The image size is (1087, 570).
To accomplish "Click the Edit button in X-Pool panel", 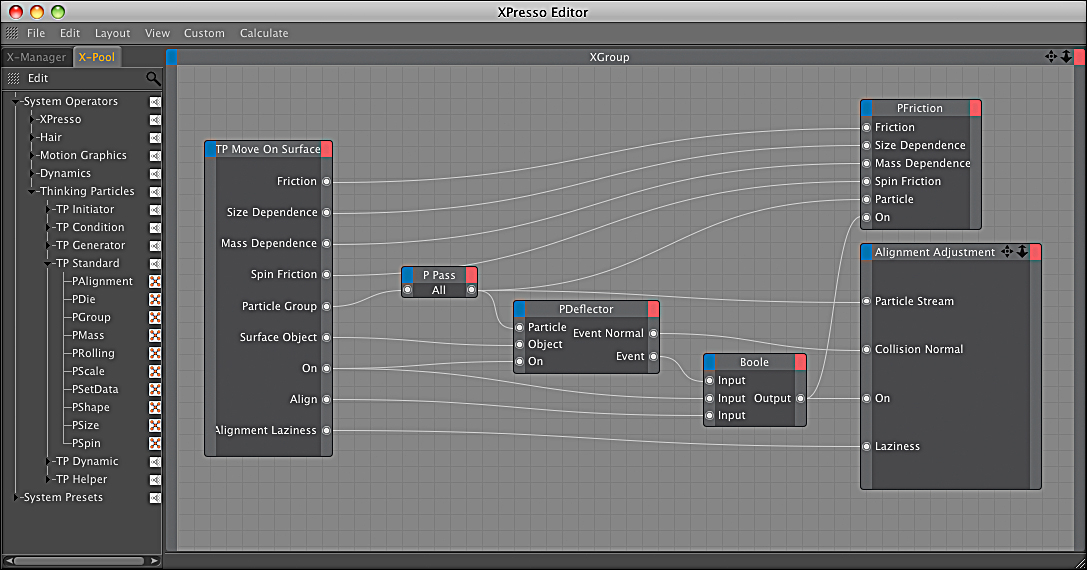I will click(37, 78).
